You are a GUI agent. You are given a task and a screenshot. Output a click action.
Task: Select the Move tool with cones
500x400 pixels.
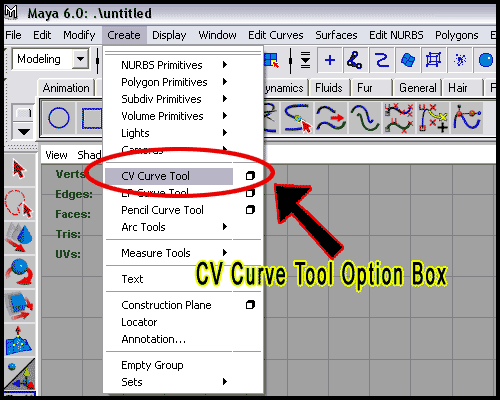pyautogui.click(x=19, y=237)
